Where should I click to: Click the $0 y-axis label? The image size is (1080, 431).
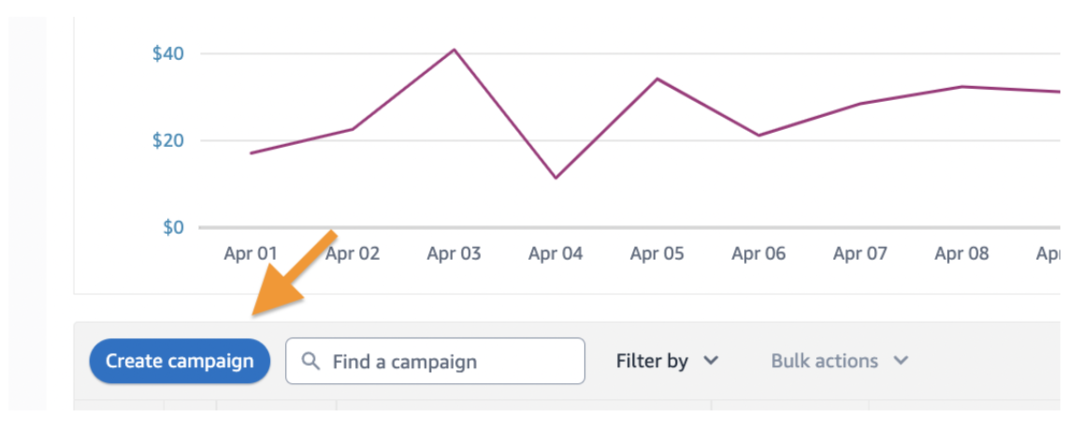173,227
